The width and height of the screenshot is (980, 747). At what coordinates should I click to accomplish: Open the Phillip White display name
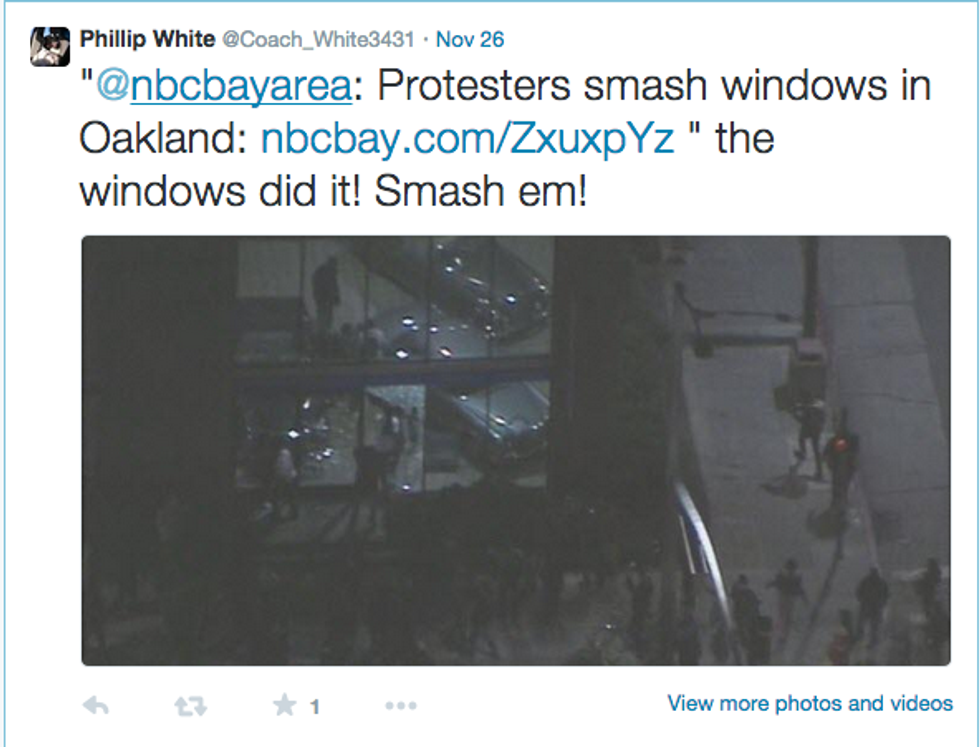tap(148, 39)
